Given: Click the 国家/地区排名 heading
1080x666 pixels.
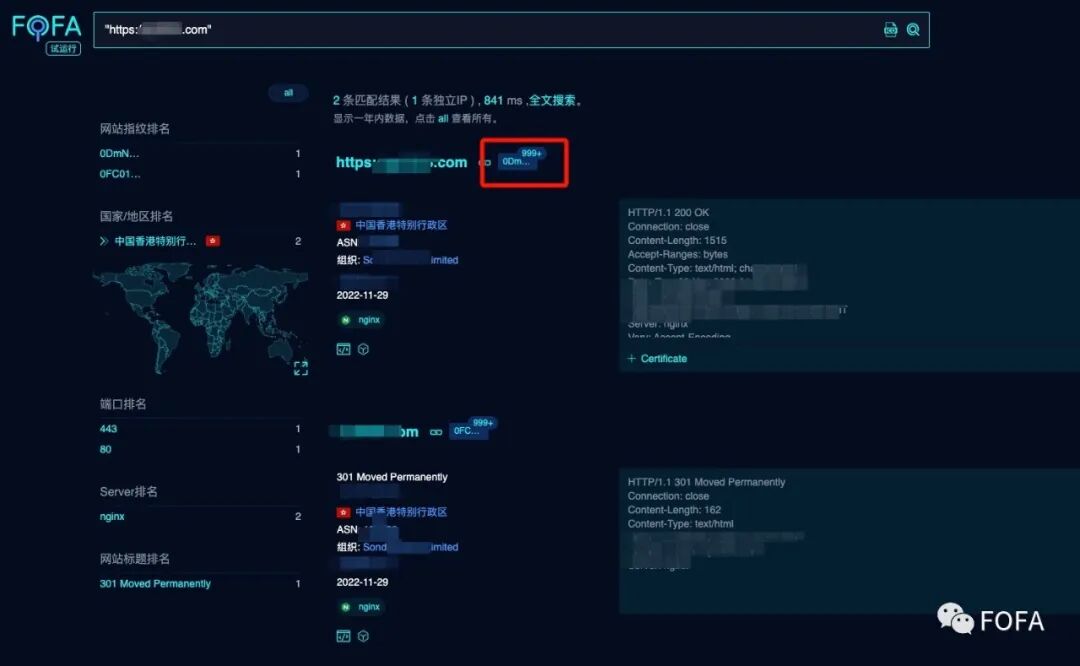Looking at the screenshot, I should point(136,216).
